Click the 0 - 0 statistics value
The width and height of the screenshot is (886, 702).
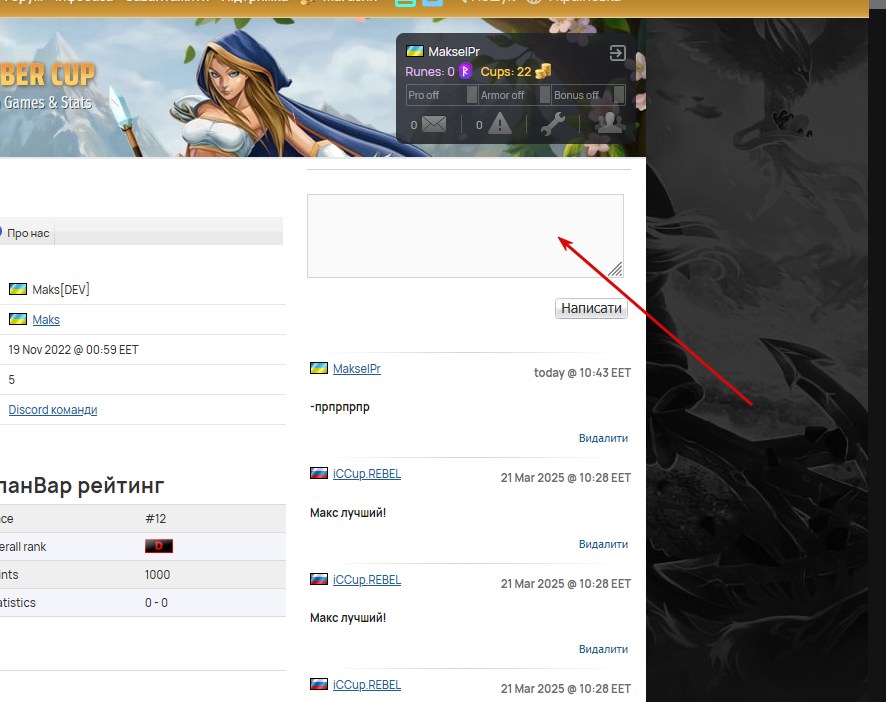pos(156,603)
